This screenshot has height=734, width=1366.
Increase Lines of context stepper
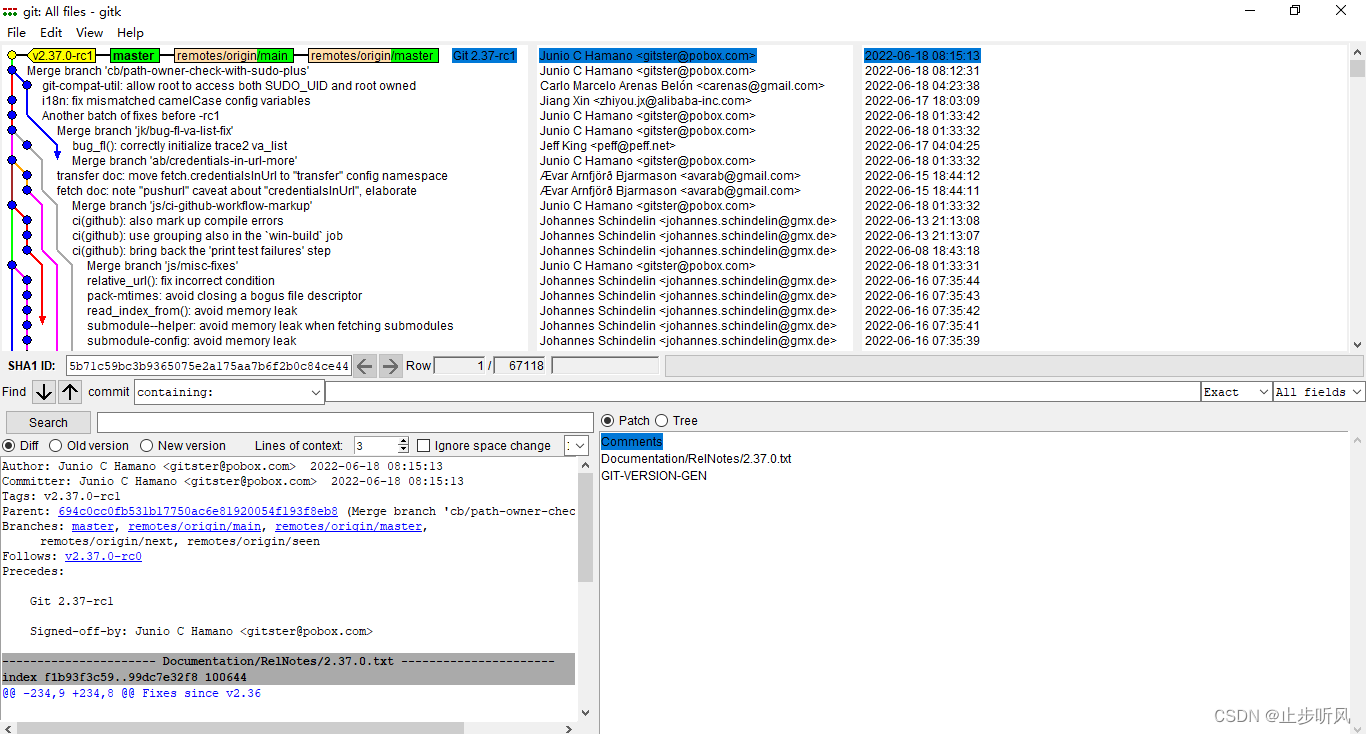[404, 441]
